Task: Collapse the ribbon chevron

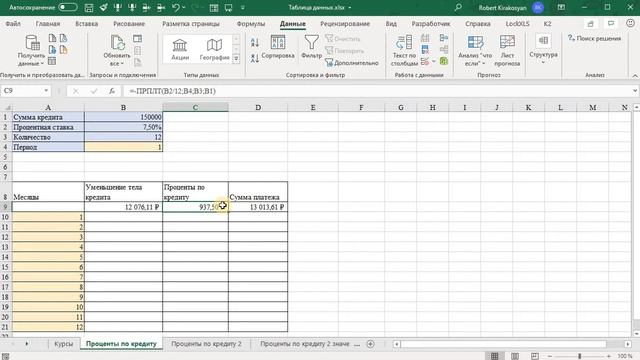Action: point(635,76)
